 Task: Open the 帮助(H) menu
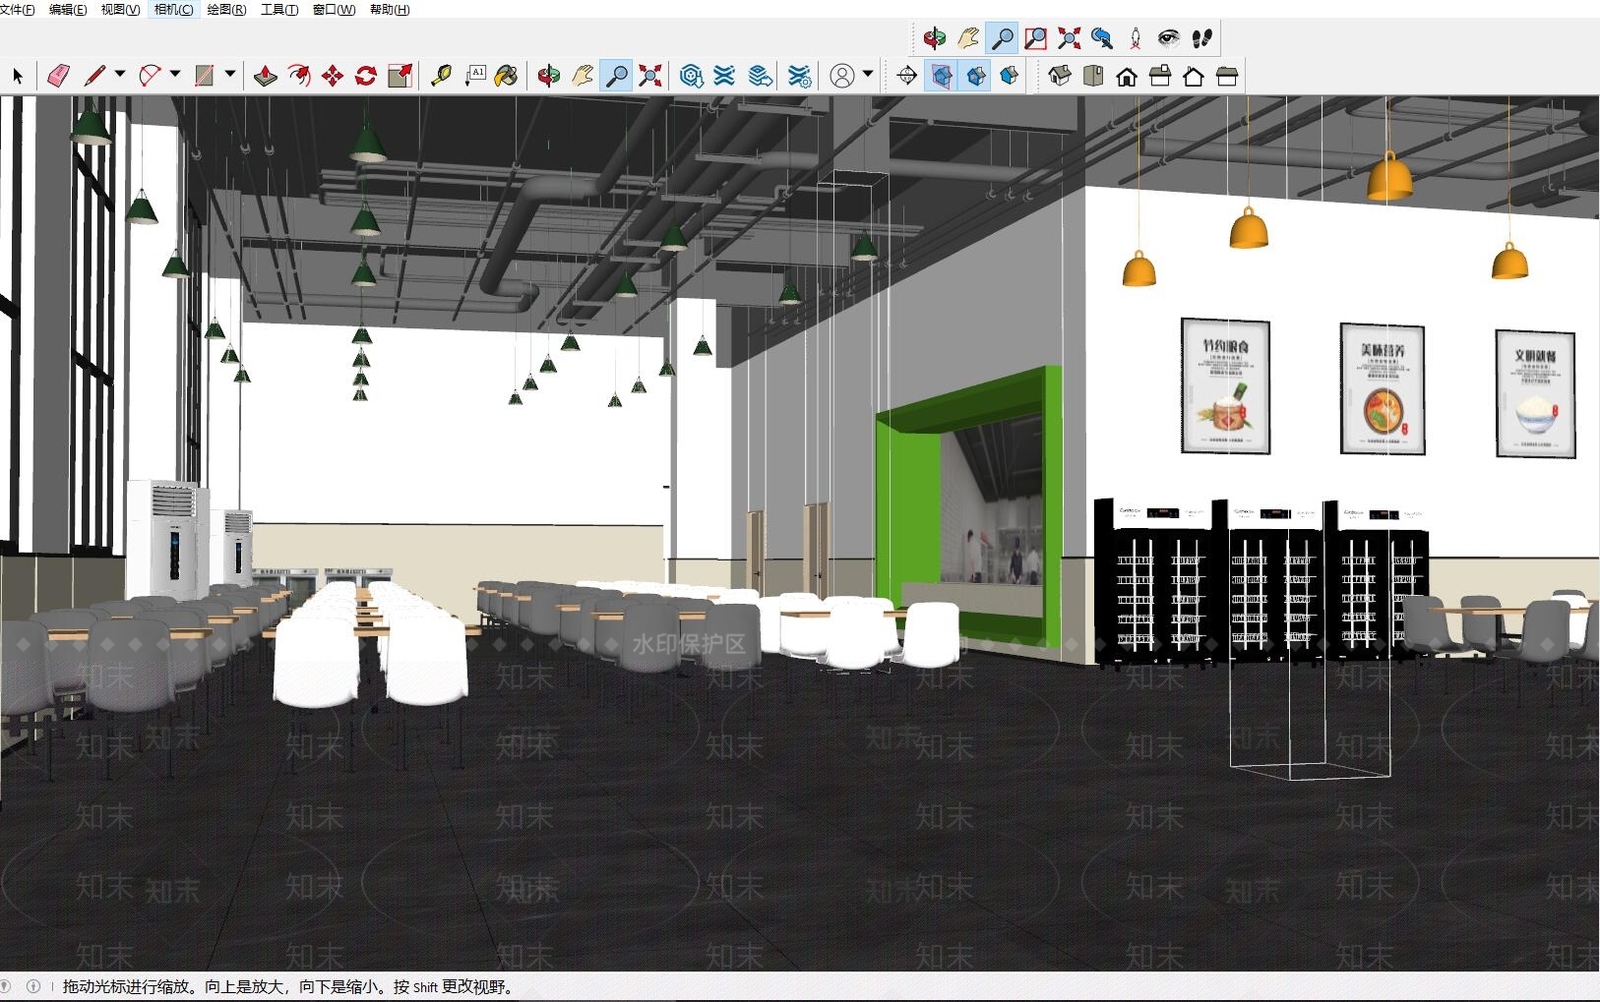[389, 10]
